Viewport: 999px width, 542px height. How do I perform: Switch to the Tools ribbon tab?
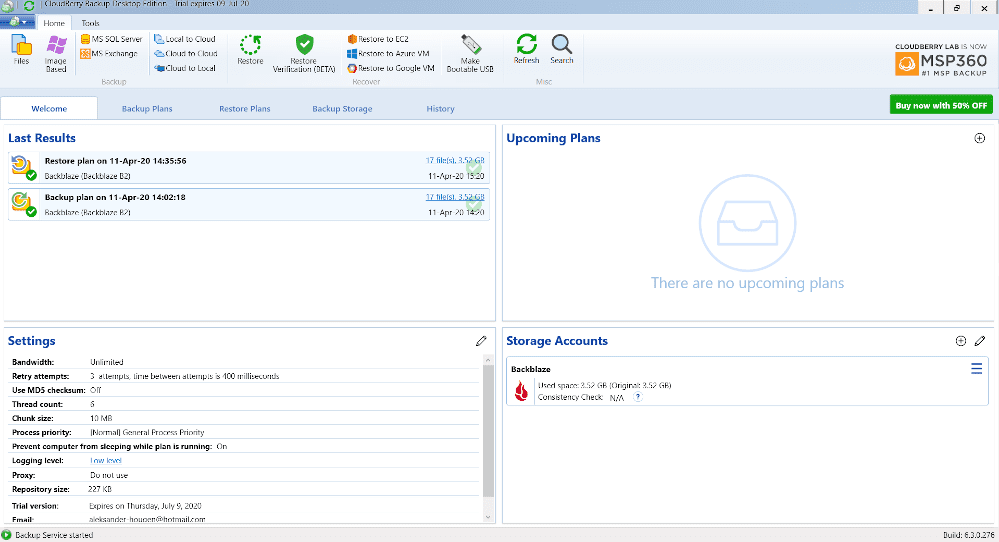tap(90, 23)
